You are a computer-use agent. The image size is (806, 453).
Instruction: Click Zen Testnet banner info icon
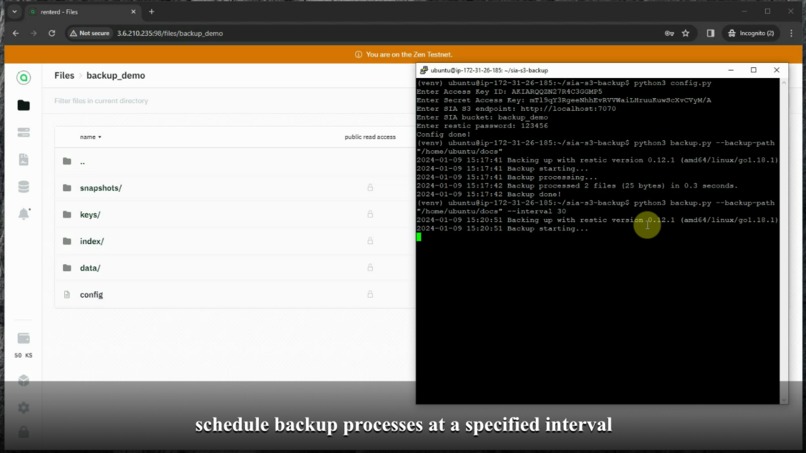[x=358, y=55]
